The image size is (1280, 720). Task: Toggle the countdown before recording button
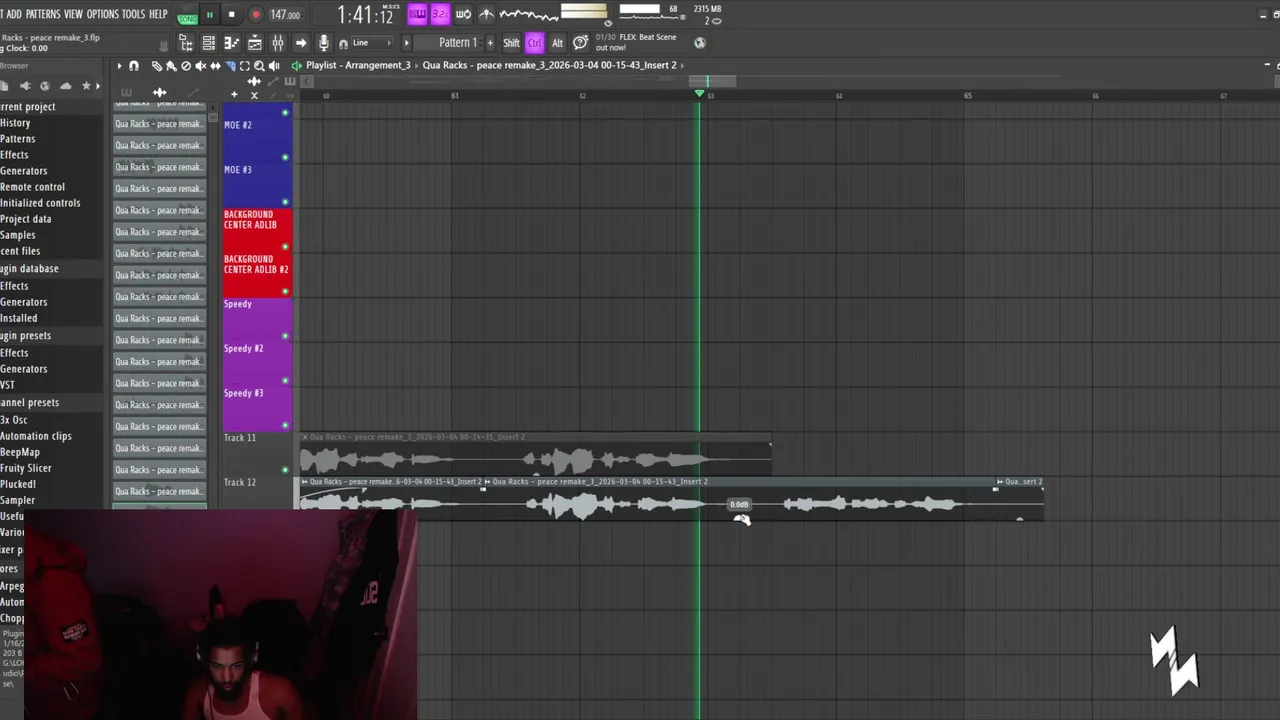coord(440,14)
